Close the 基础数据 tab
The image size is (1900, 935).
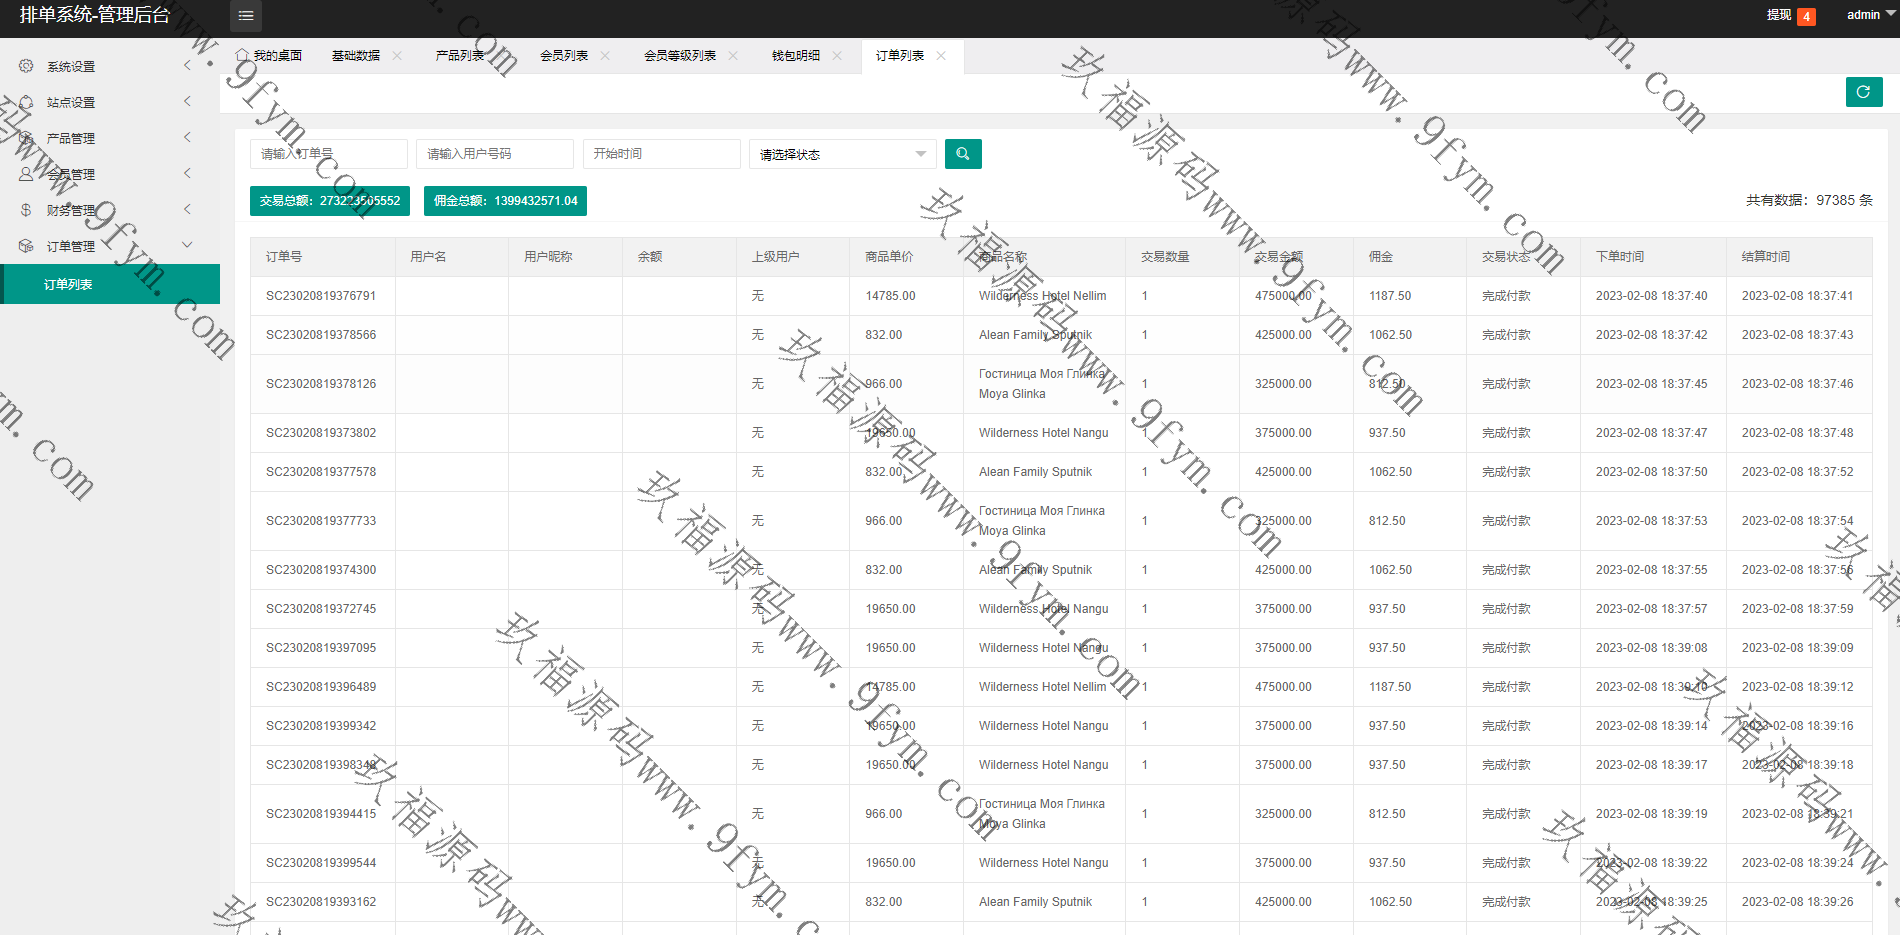point(397,56)
